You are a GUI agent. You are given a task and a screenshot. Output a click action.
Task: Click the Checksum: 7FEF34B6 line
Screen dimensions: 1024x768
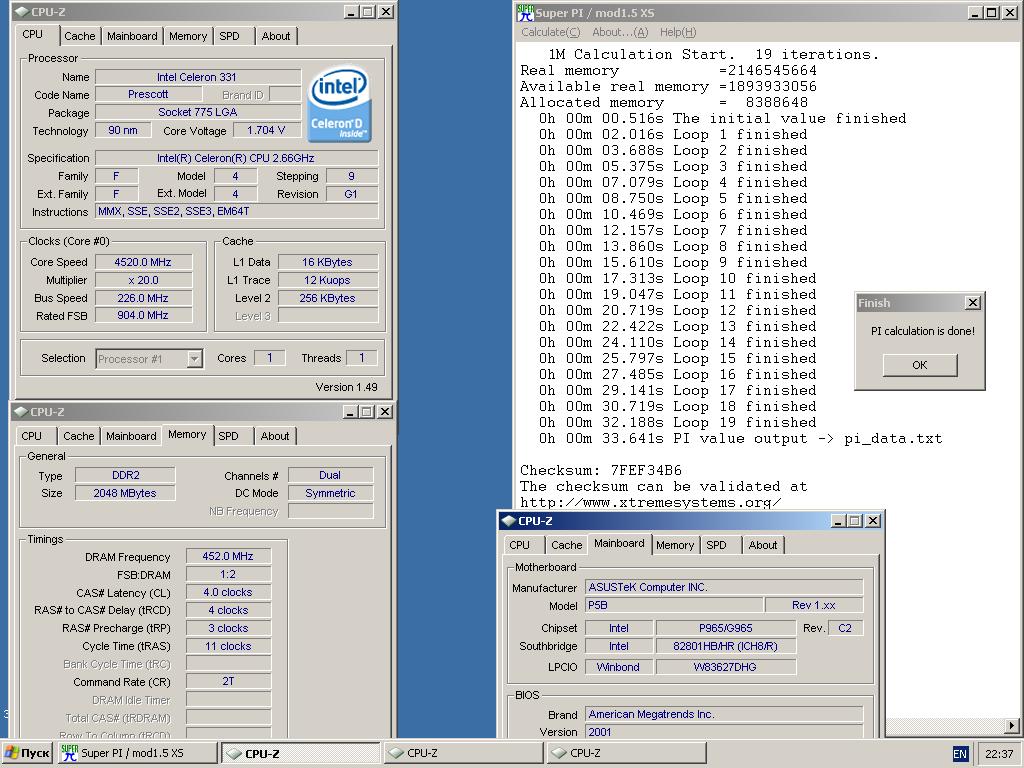(601, 470)
